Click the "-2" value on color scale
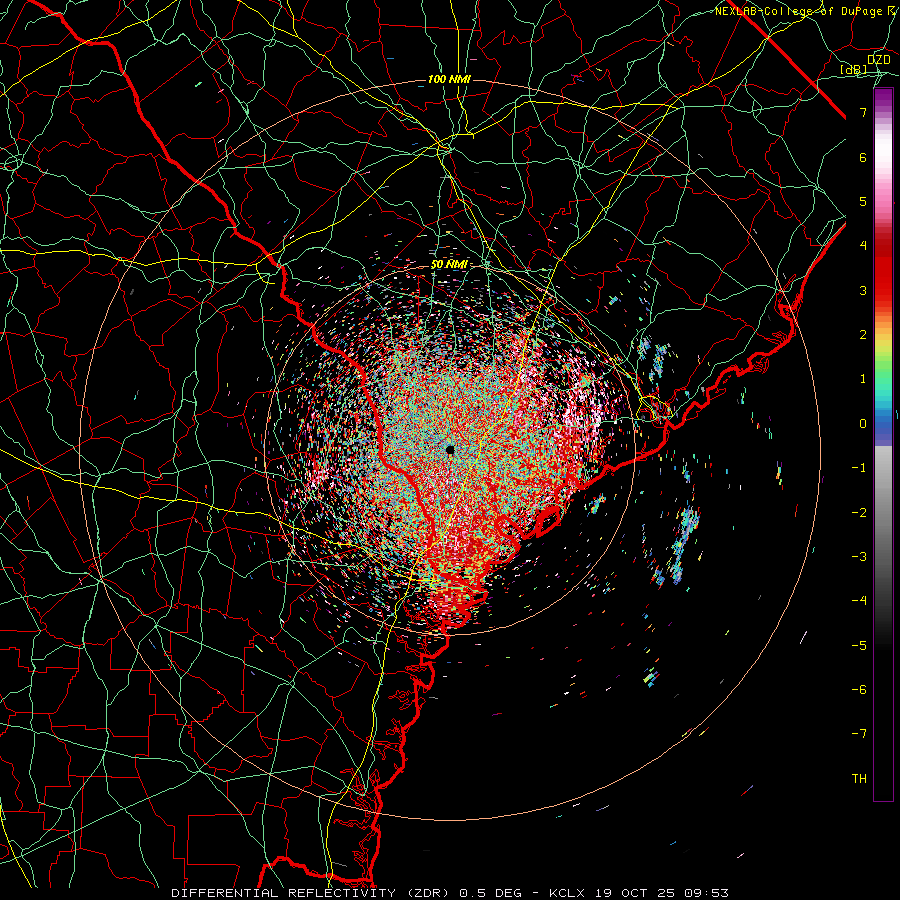Image resolution: width=900 pixels, height=900 pixels. point(859,513)
